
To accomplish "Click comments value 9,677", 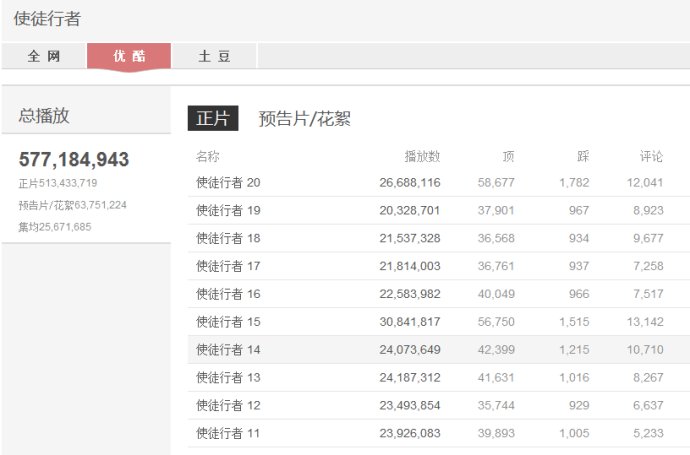I will point(648,238).
